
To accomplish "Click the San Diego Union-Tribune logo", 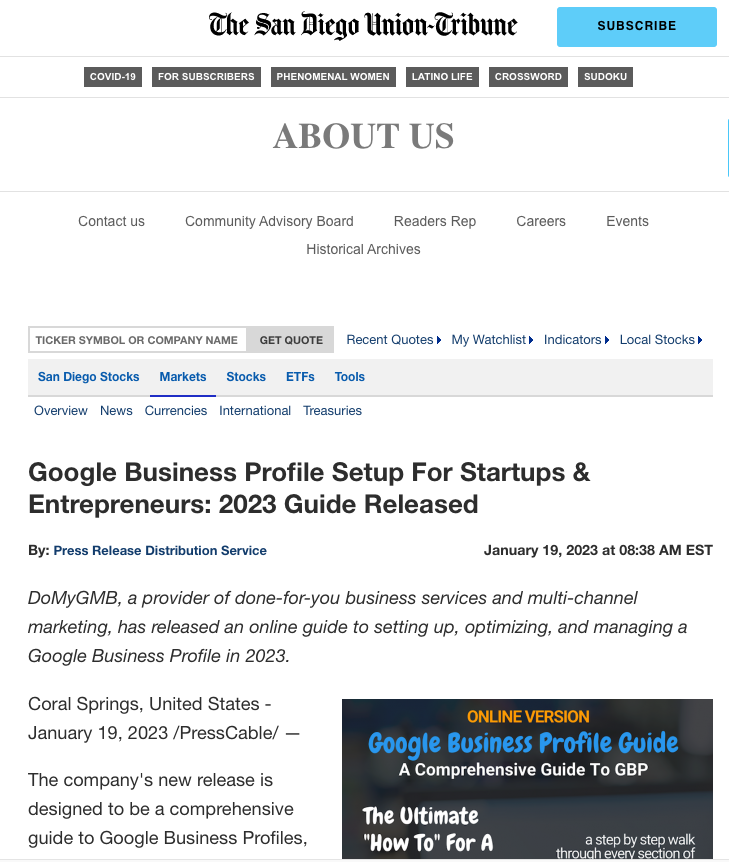I will point(363,26).
